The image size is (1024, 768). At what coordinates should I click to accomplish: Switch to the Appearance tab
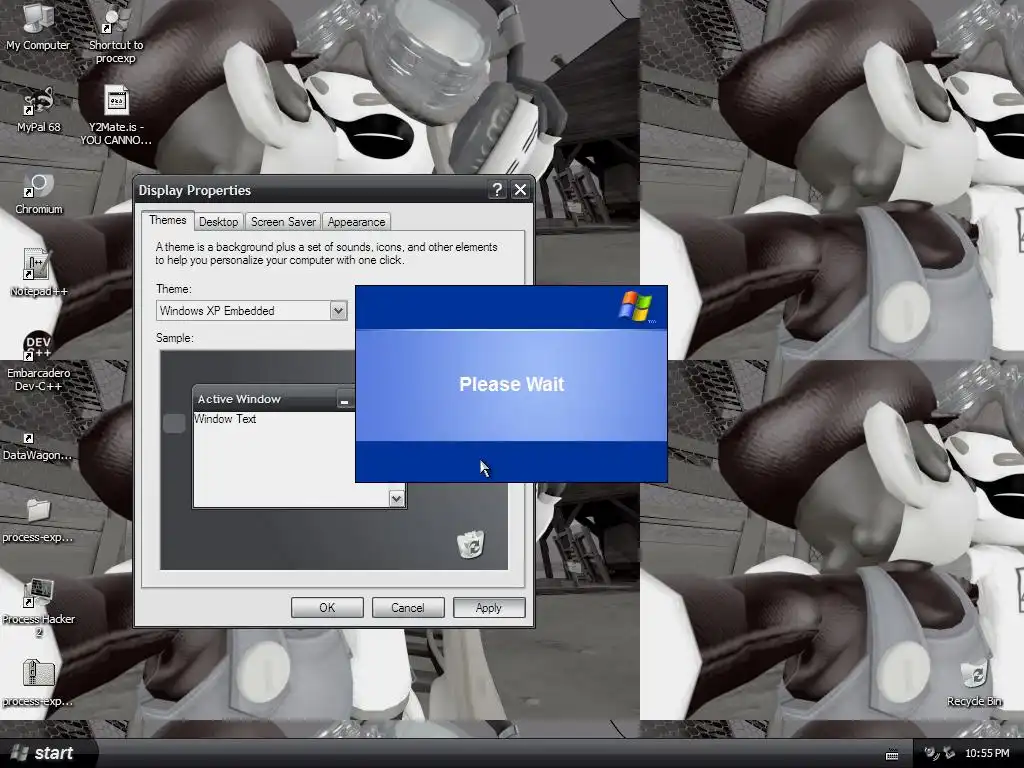(356, 222)
